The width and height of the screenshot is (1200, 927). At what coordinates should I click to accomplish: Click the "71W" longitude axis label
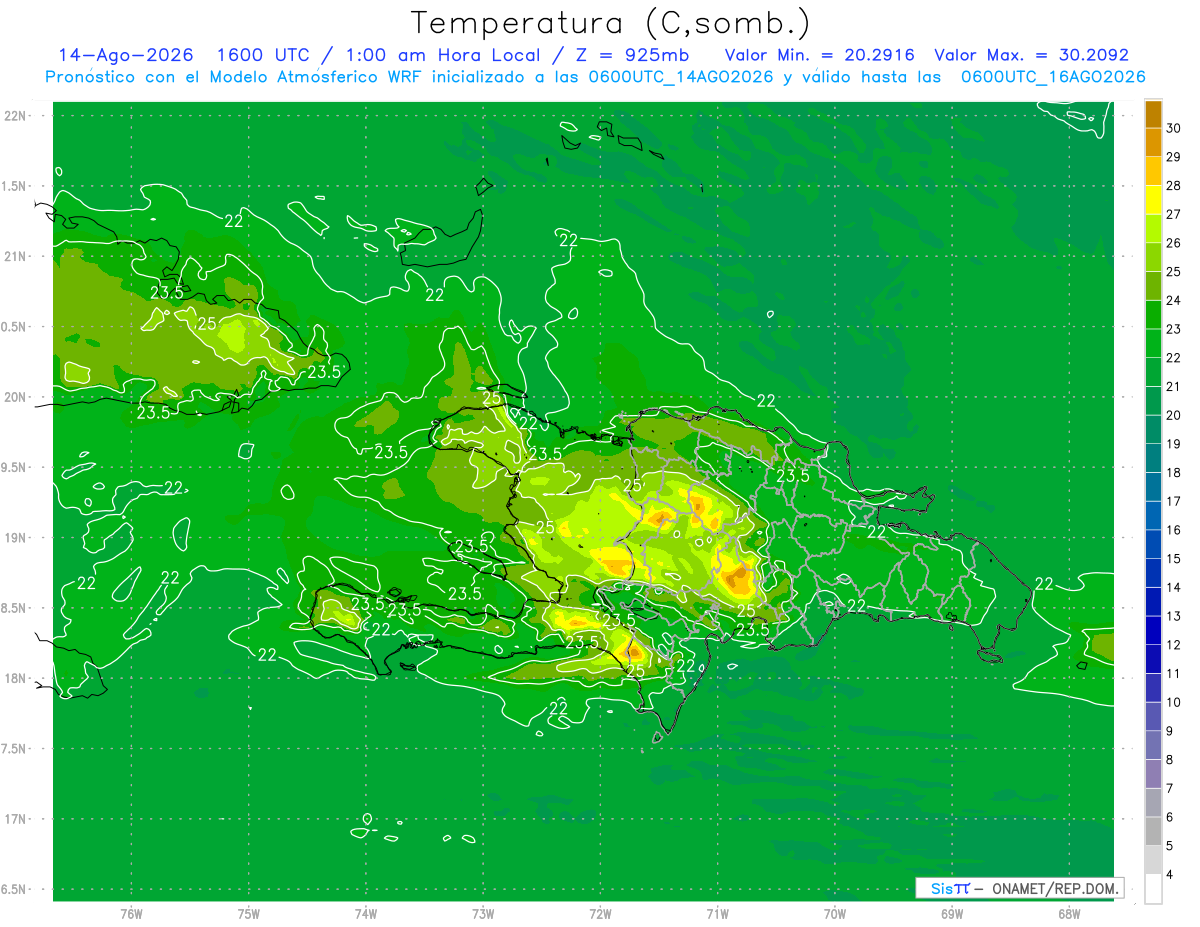717,915
